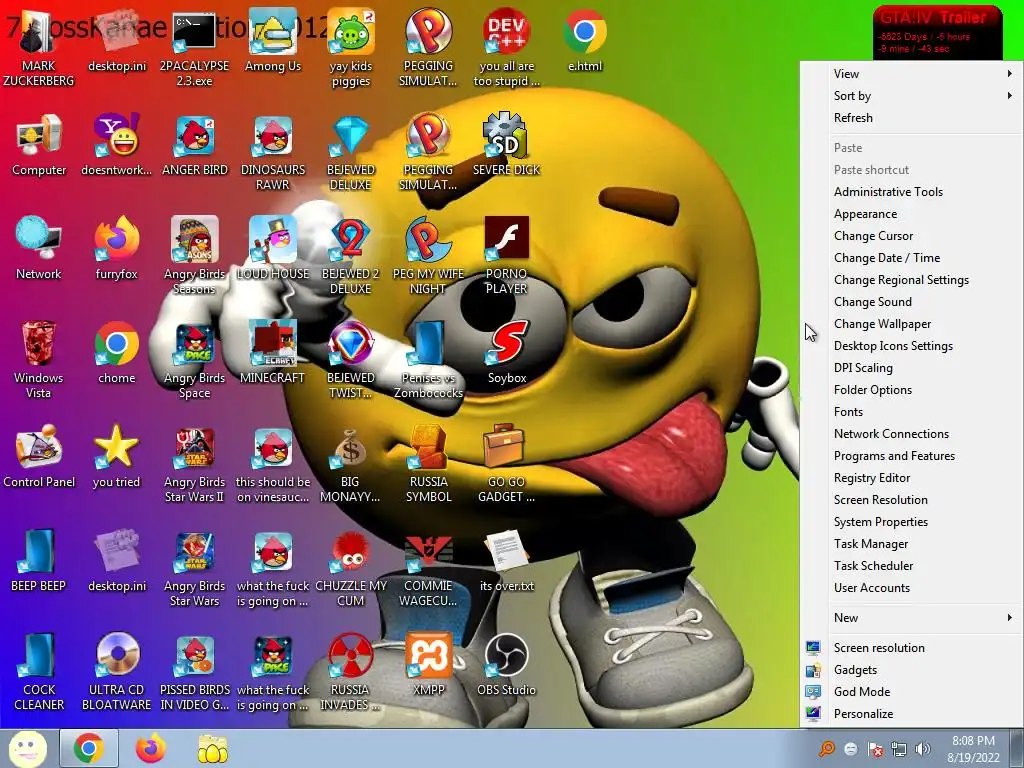Viewport: 1024px width, 768px height.
Task: Select the Angry Birds Seasons icon
Action: 195,257
